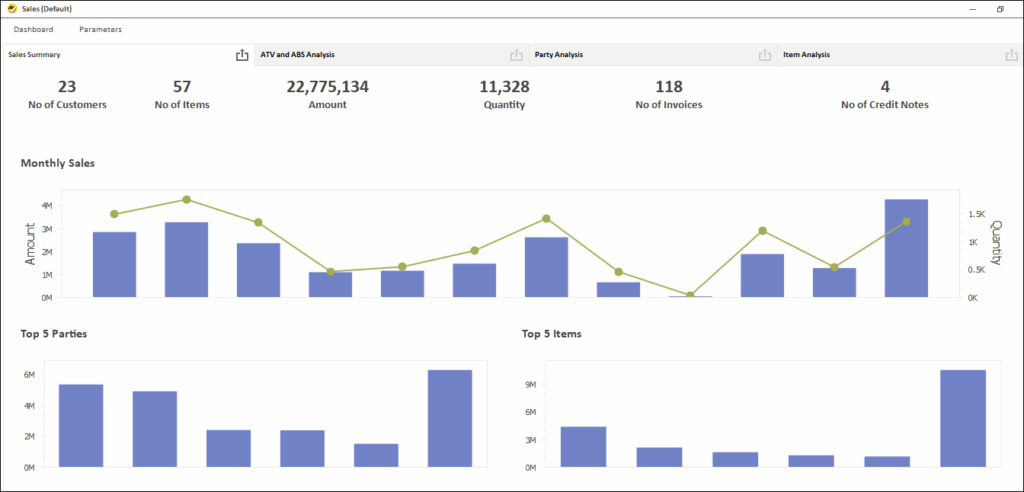Click the highest quantity line point in Monthly Sales
The width and height of the screenshot is (1024, 492).
[186, 200]
